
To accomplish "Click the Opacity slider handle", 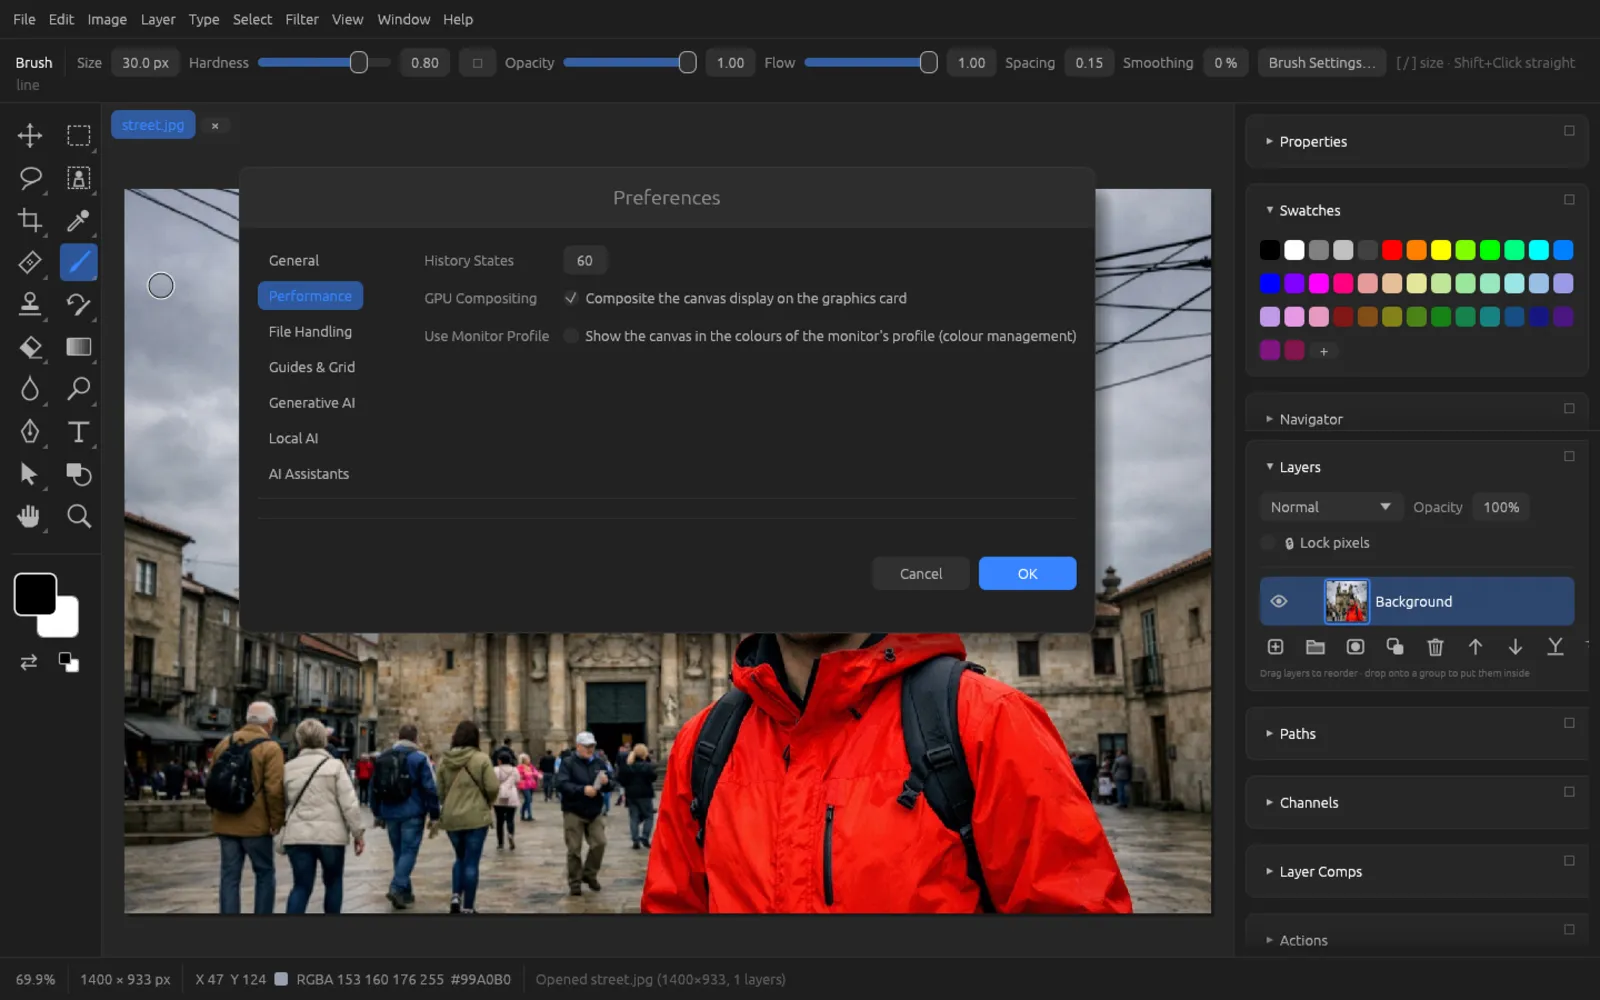I will pos(687,63).
